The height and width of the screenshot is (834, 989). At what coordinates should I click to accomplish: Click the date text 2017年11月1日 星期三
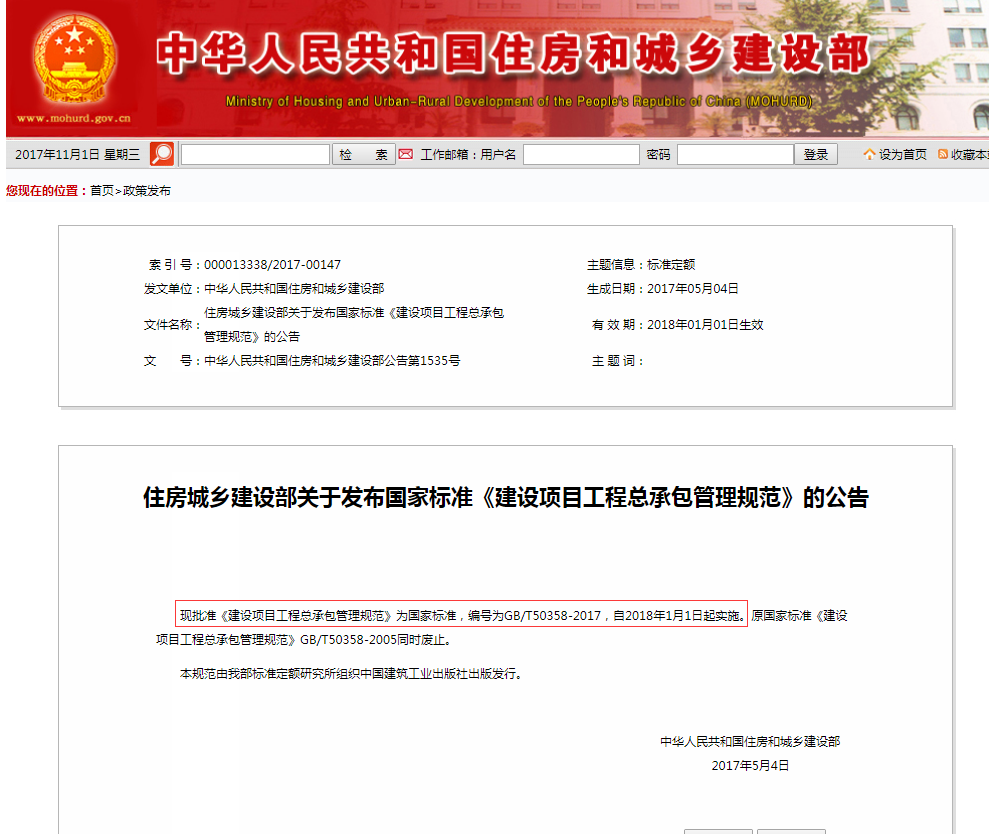78,155
